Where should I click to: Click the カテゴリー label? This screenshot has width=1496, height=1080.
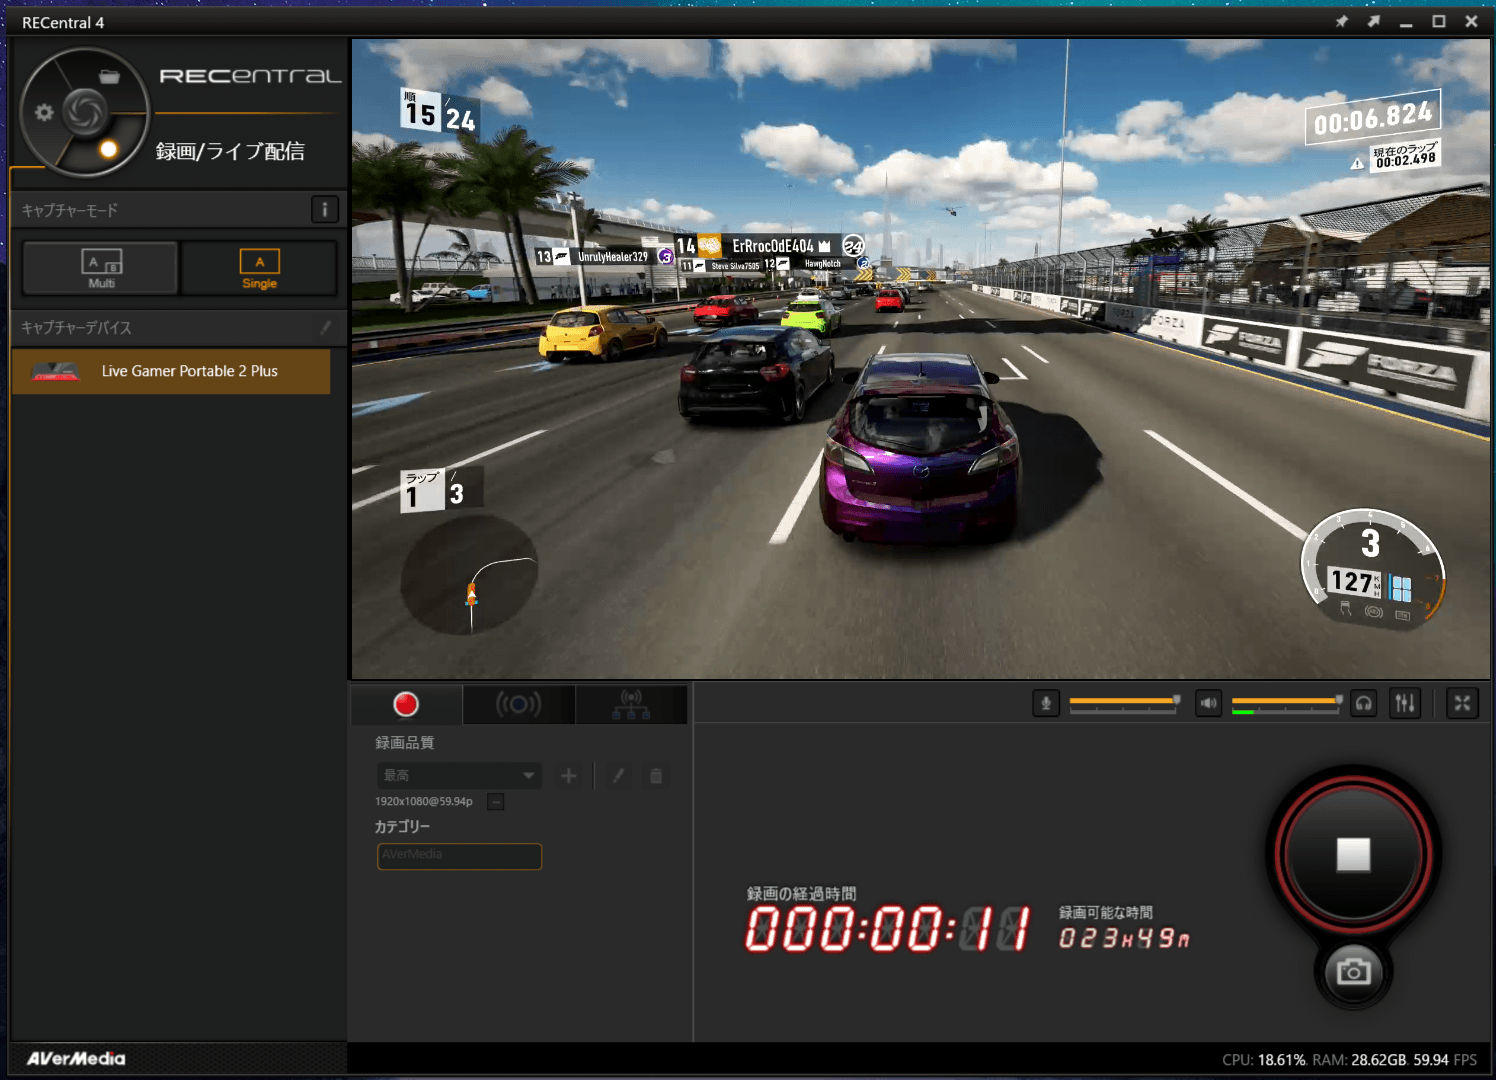coord(402,826)
